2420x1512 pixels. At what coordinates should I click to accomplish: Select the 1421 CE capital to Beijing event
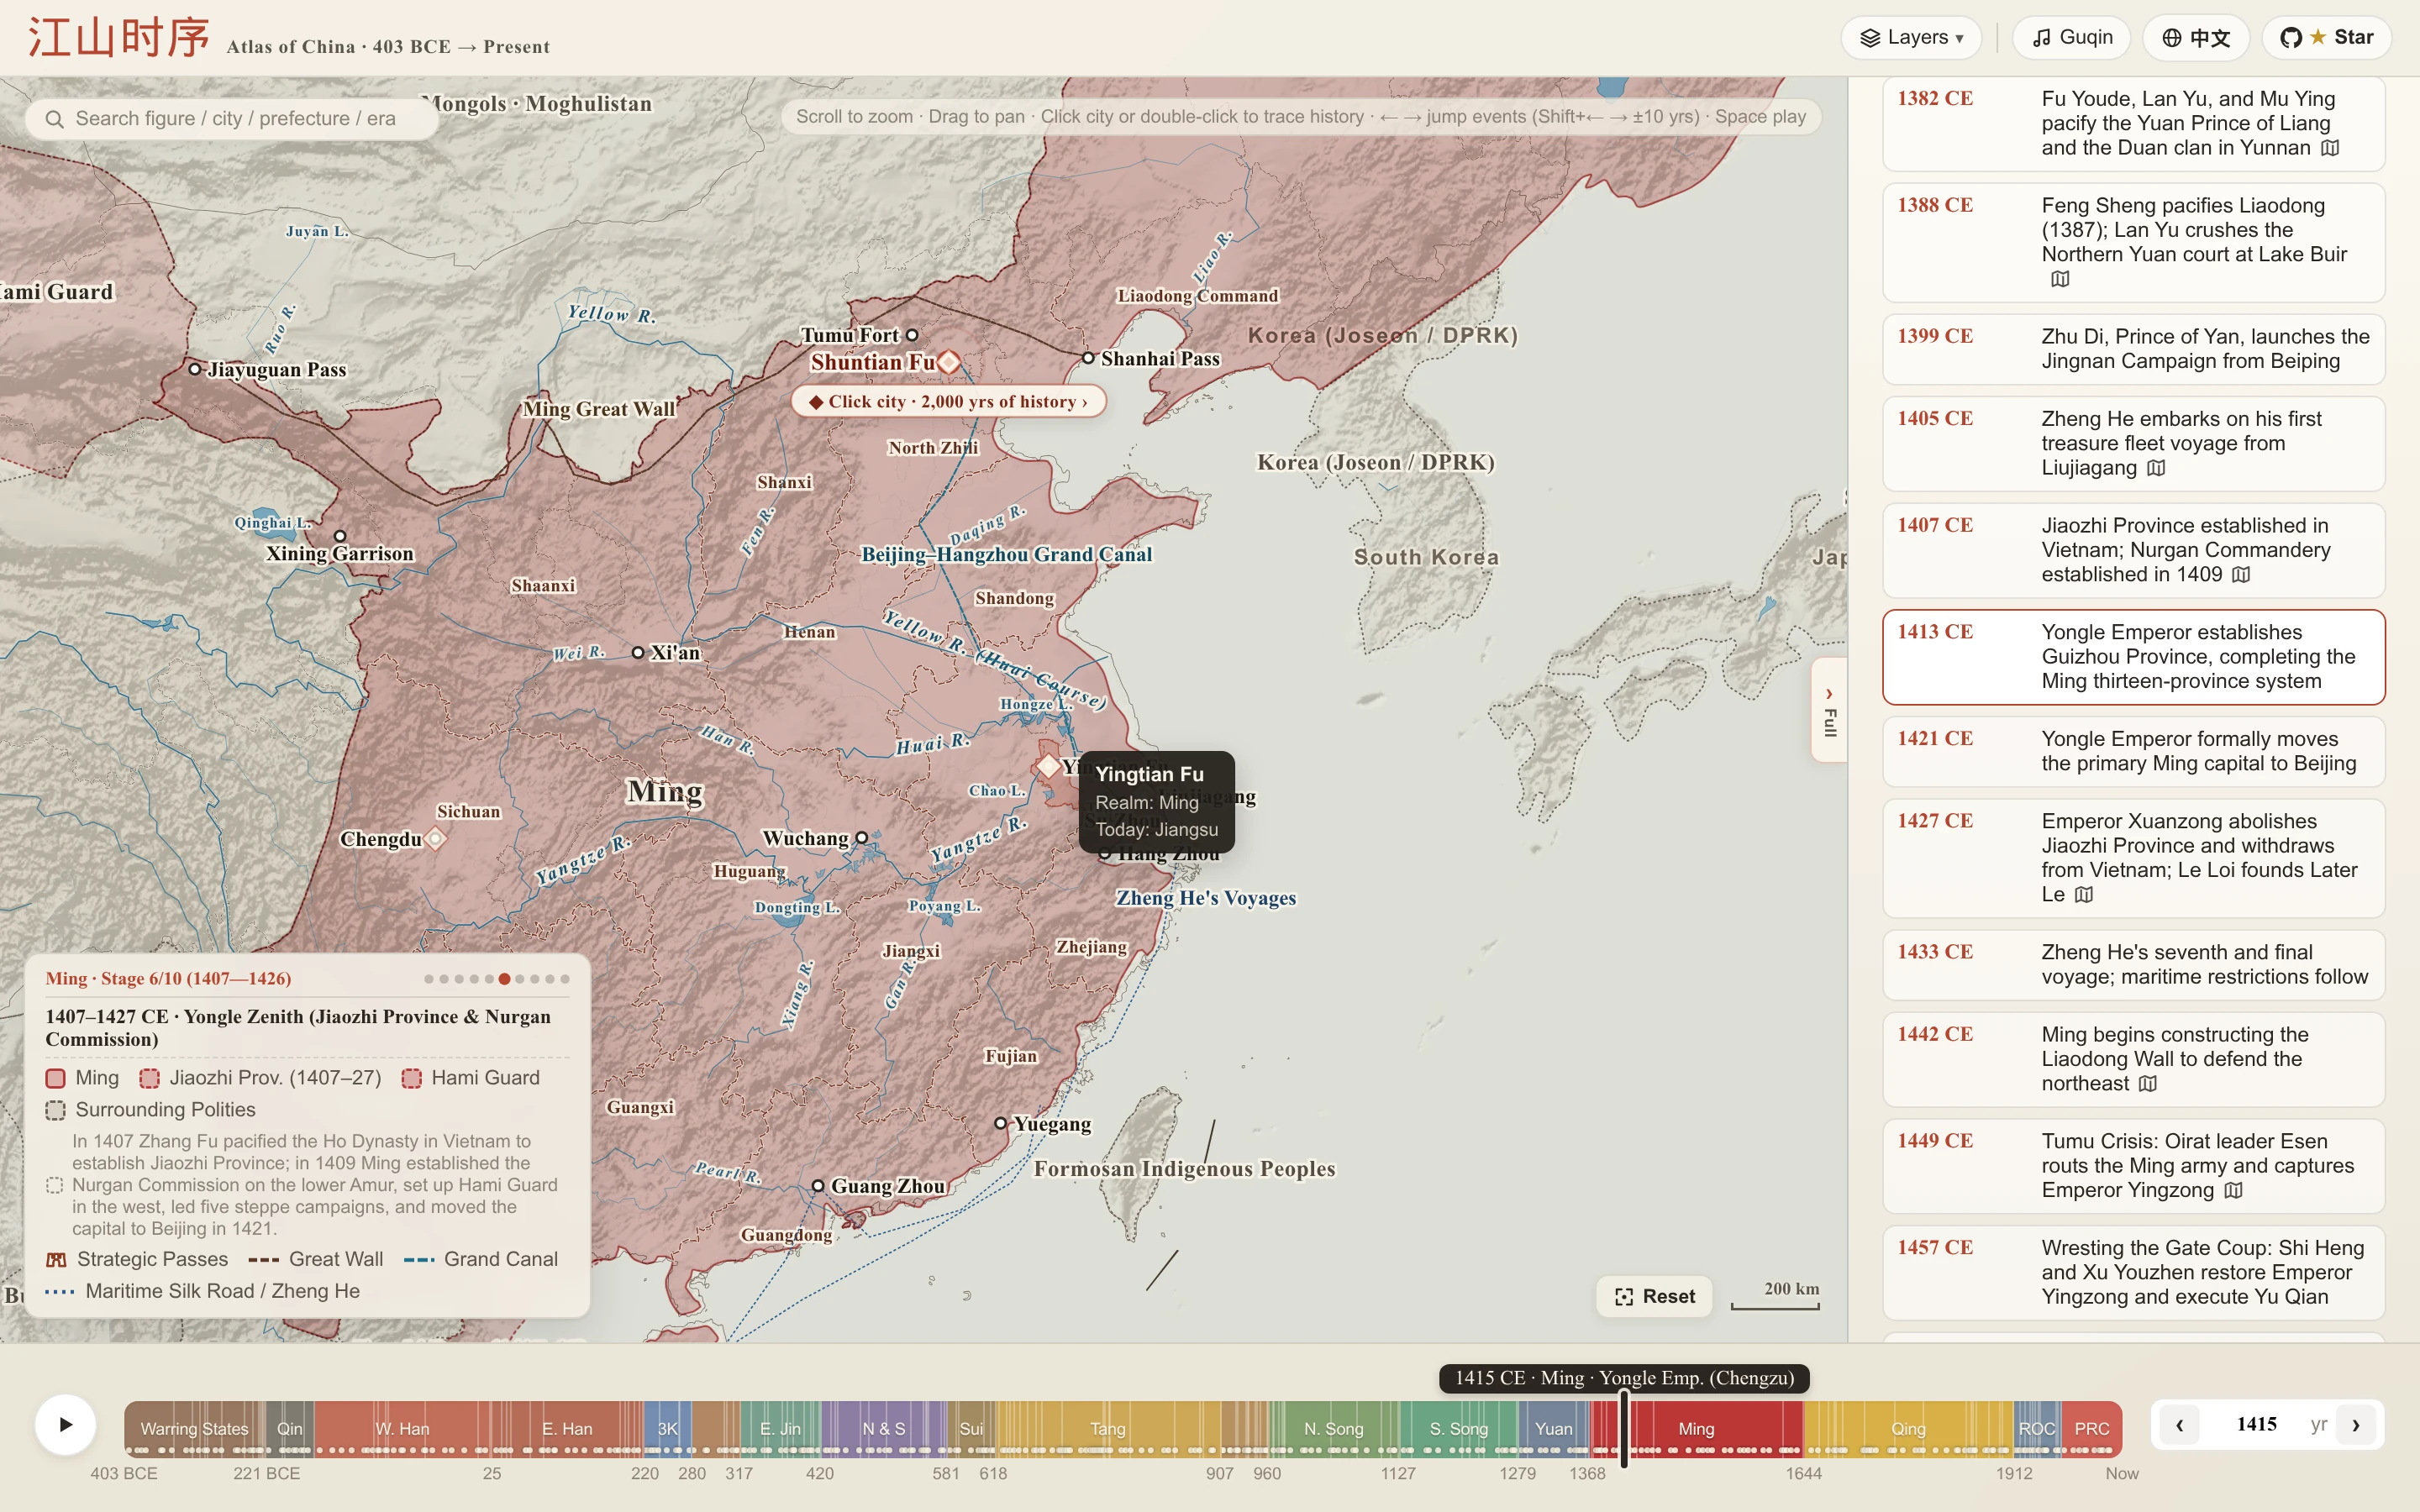click(2133, 751)
